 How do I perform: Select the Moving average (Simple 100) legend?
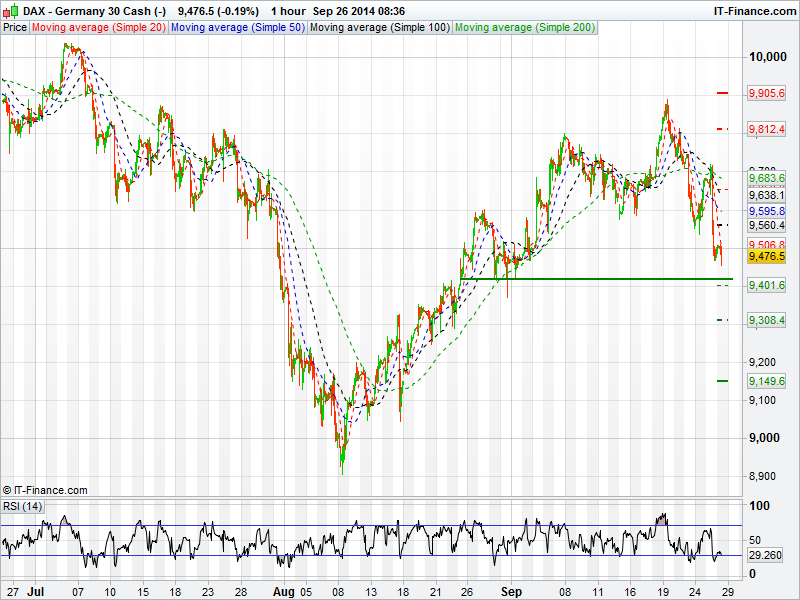pos(379,28)
